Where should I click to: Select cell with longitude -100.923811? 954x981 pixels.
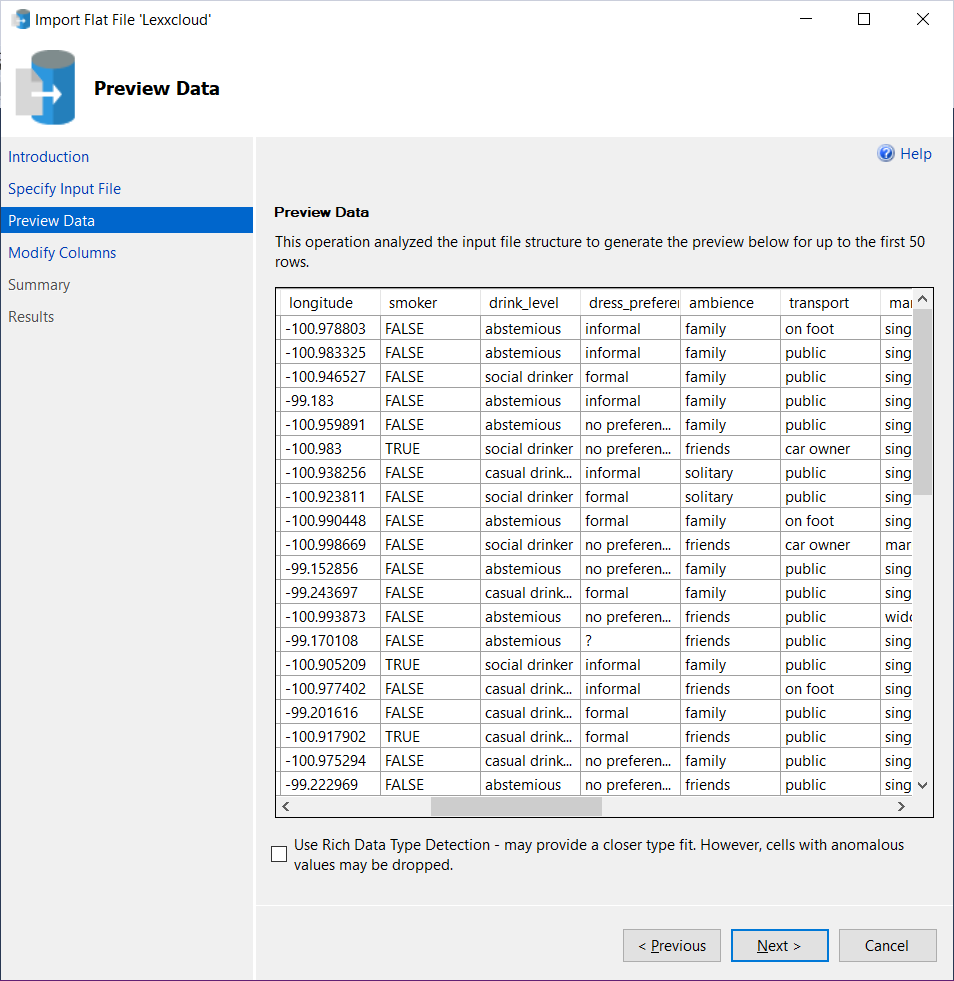(330, 496)
